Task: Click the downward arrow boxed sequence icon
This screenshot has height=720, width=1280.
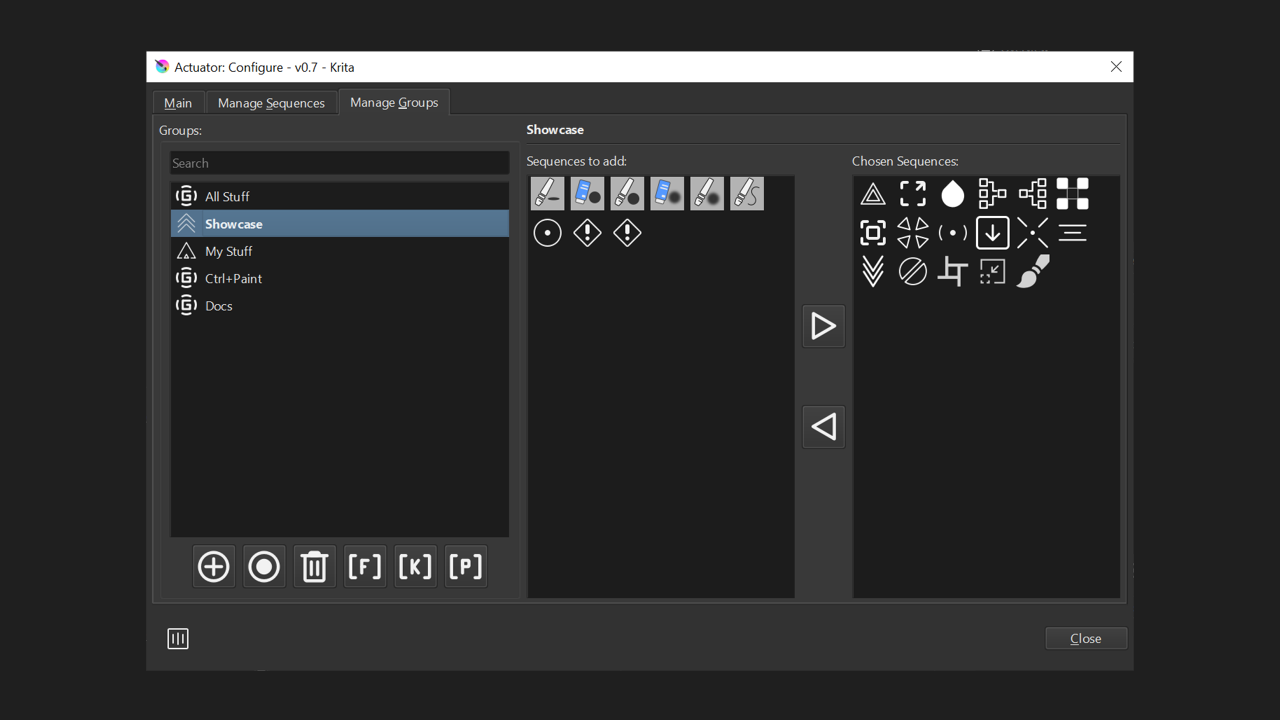Action: [x=992, y=232]
